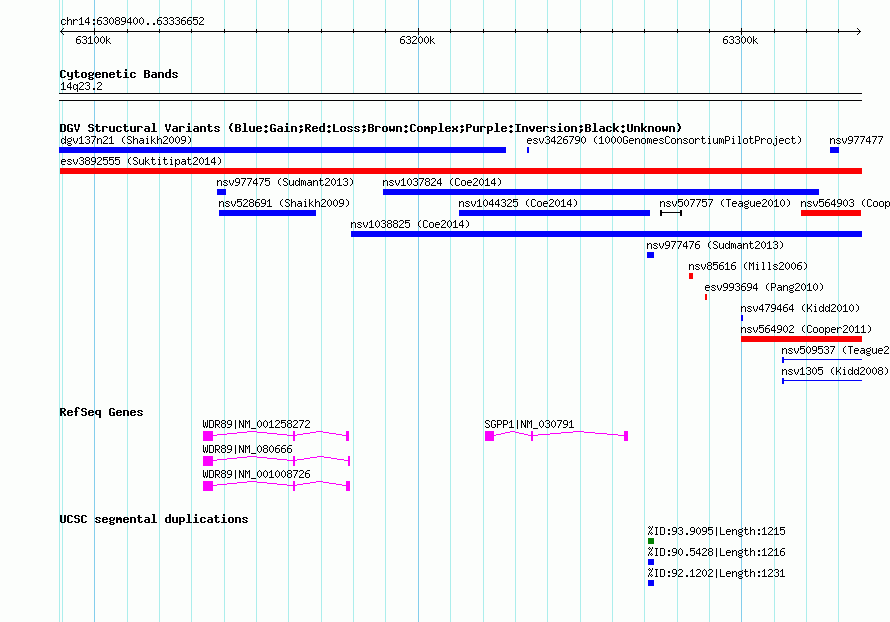The image size is (890, 622).
Task: Click the 14q23.2 cytogenetic band label
Action: (x=81, y=86)
